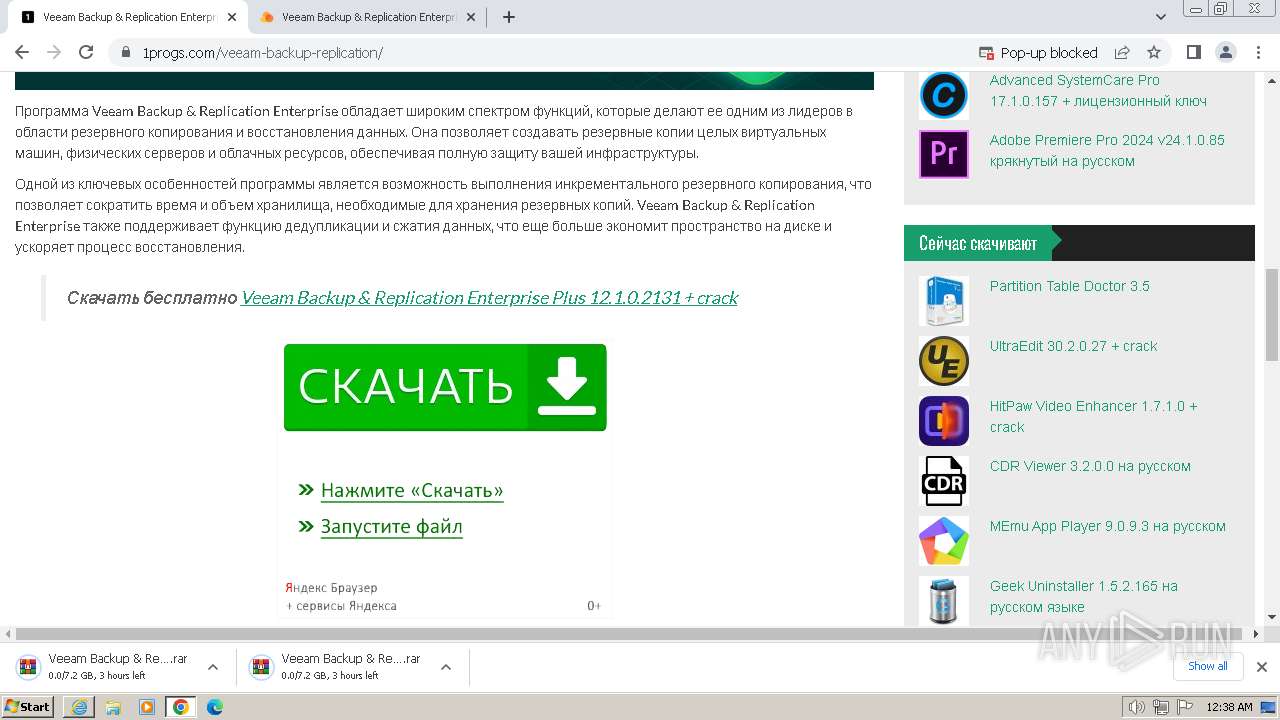Click the Нажмите «Скачать» link
The height and width of the screenshot is (720, 1280).
412,491
